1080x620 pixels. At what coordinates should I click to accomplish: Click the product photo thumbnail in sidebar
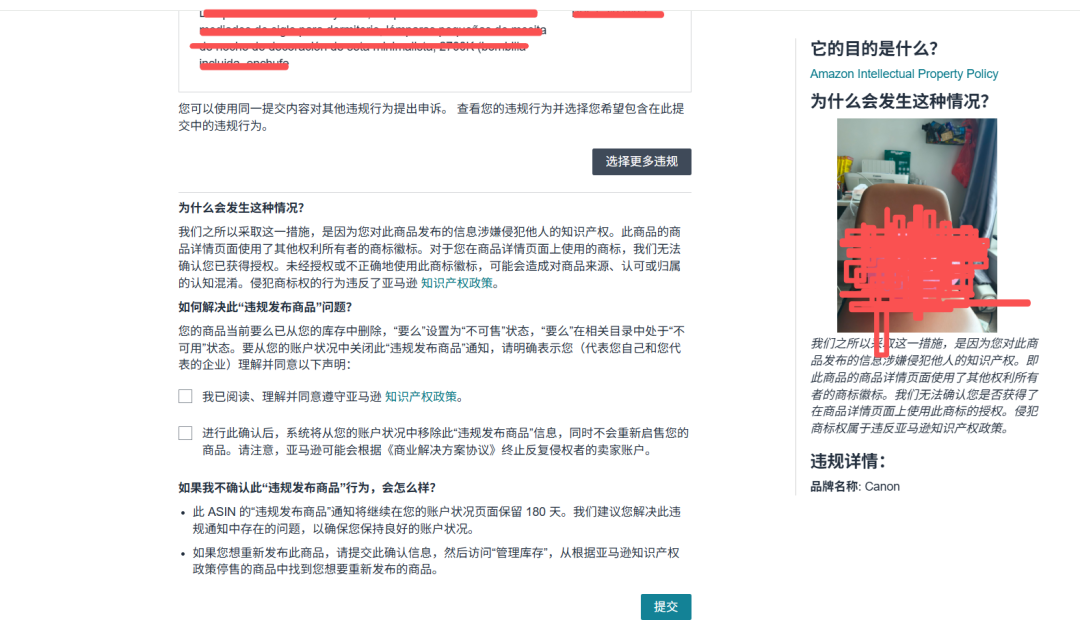click(917, 225)
